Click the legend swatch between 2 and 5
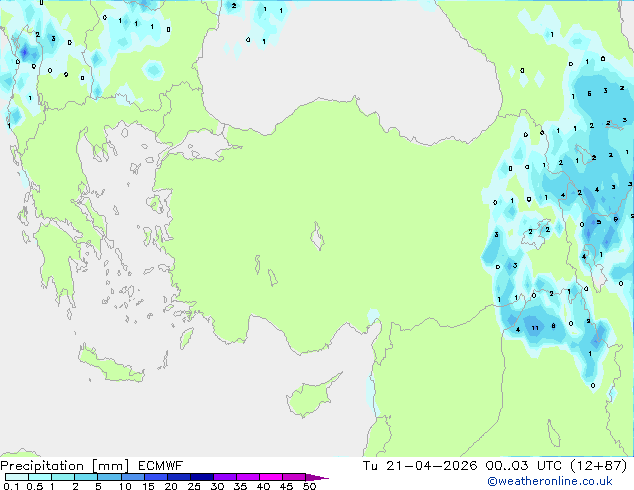The image size is (634, 490). pos(86,477)
